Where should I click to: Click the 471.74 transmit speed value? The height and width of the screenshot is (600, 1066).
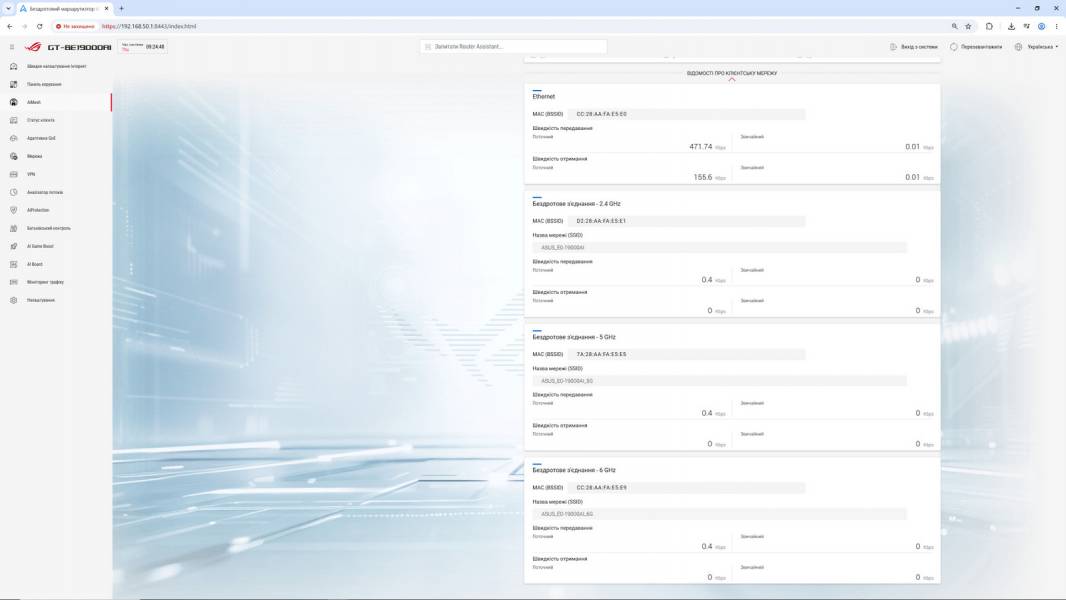[x=701, y=147]
